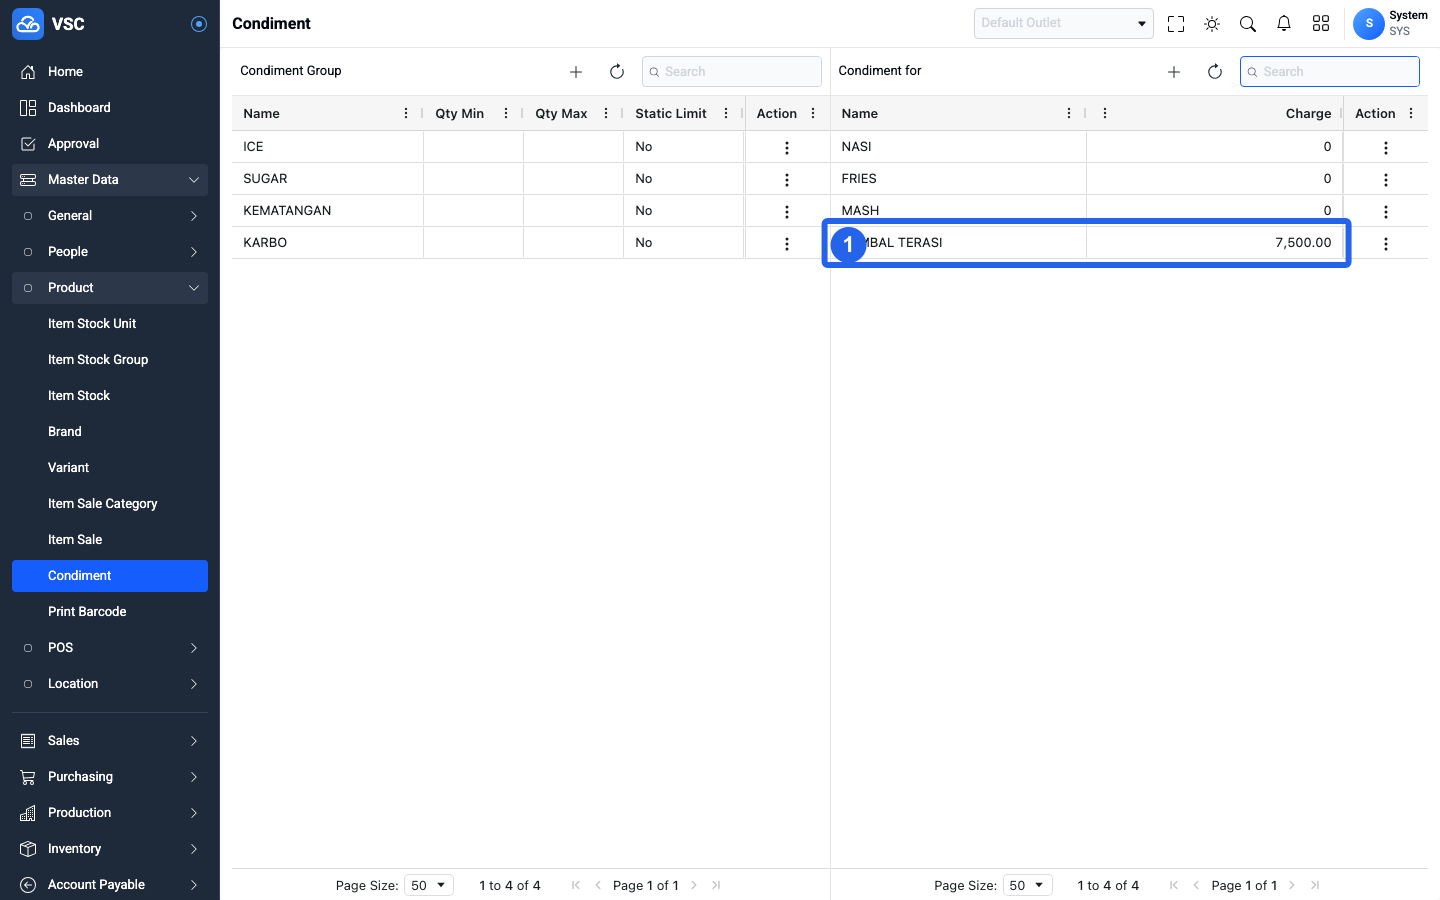Open action menu for FRIES row

tap(1386, 180)
